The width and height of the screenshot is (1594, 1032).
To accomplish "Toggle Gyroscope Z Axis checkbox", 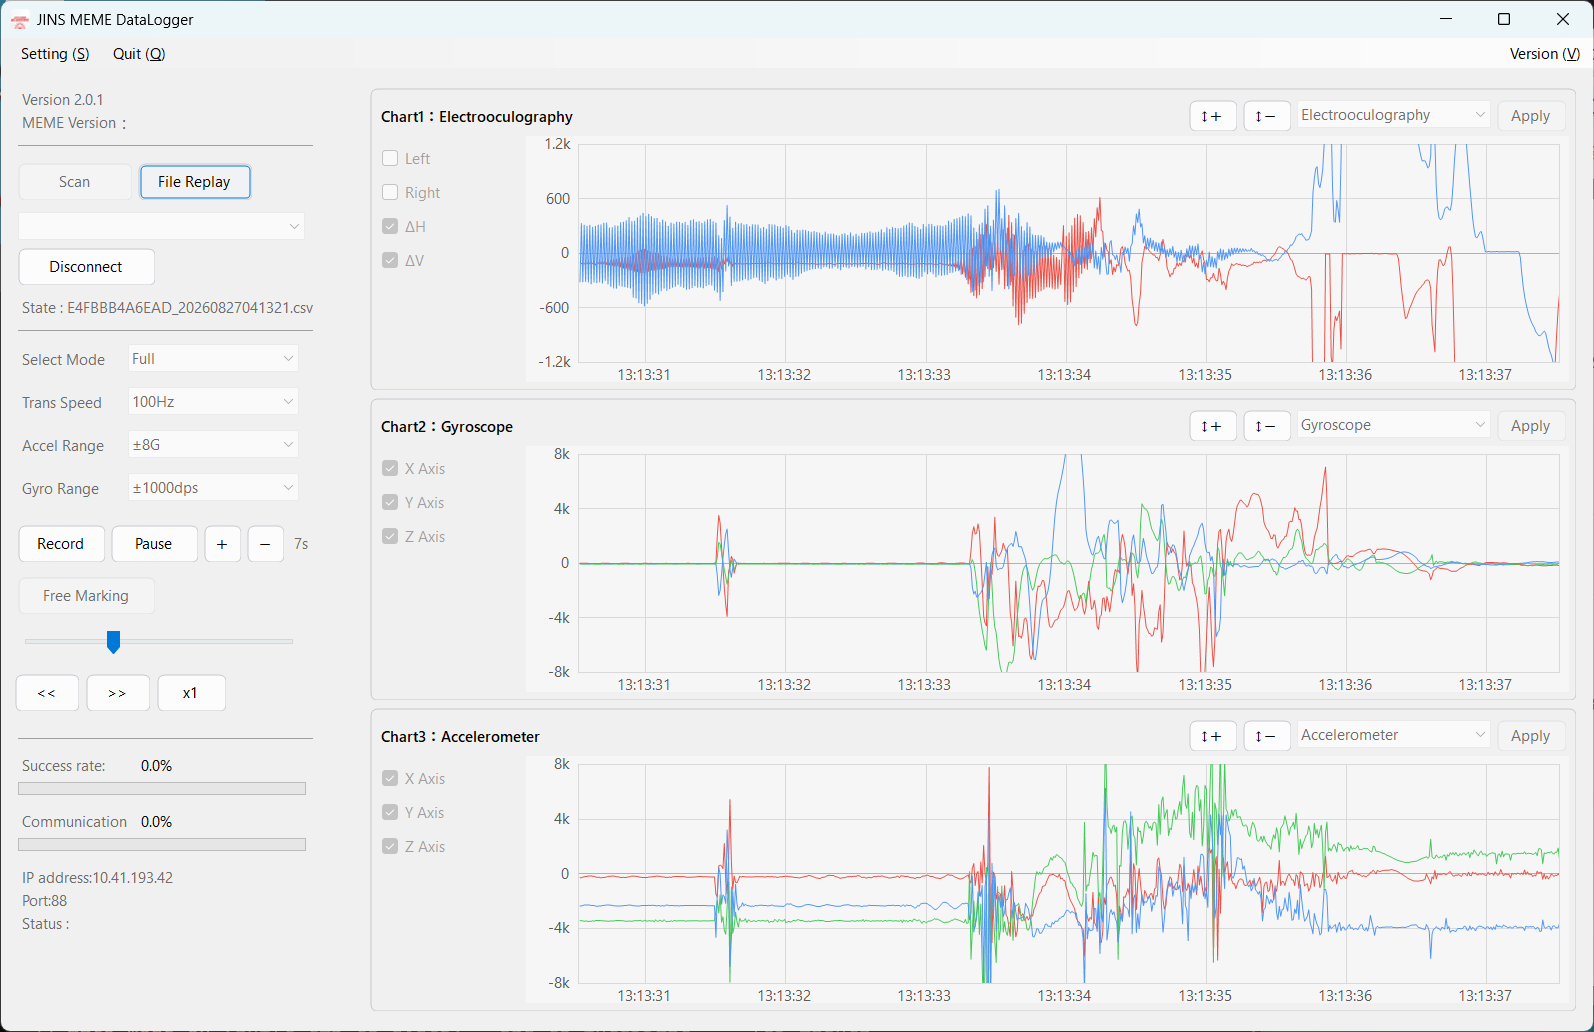I will (390, 536).
